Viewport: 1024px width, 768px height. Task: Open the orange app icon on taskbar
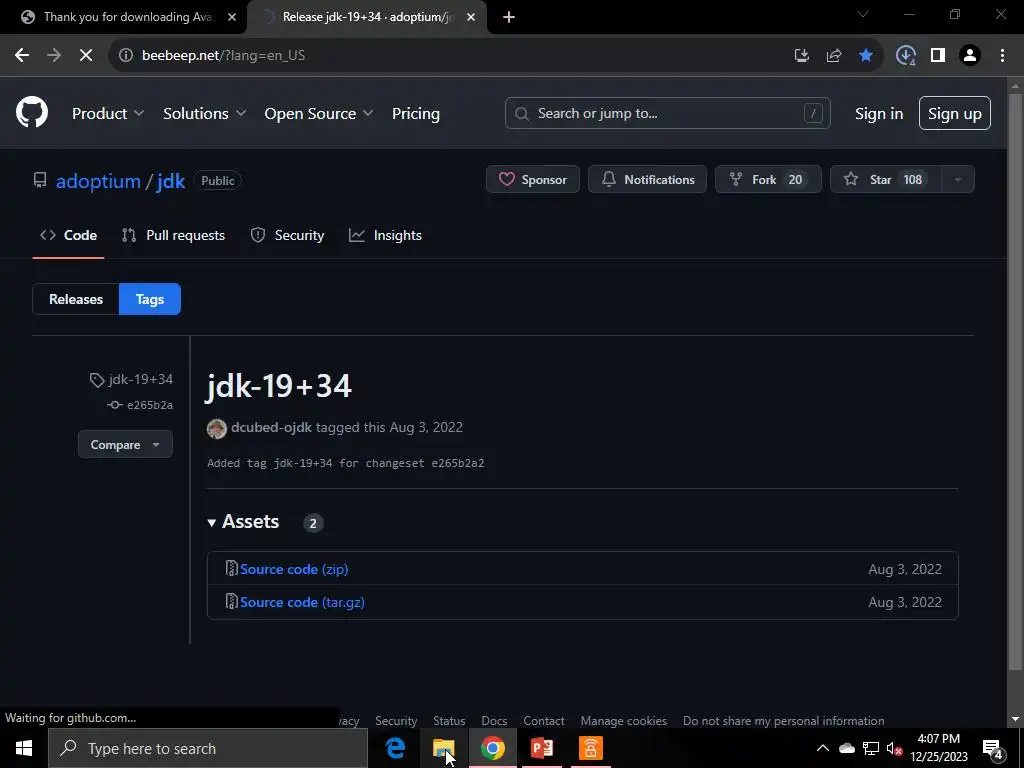click(x=591, y=748)
